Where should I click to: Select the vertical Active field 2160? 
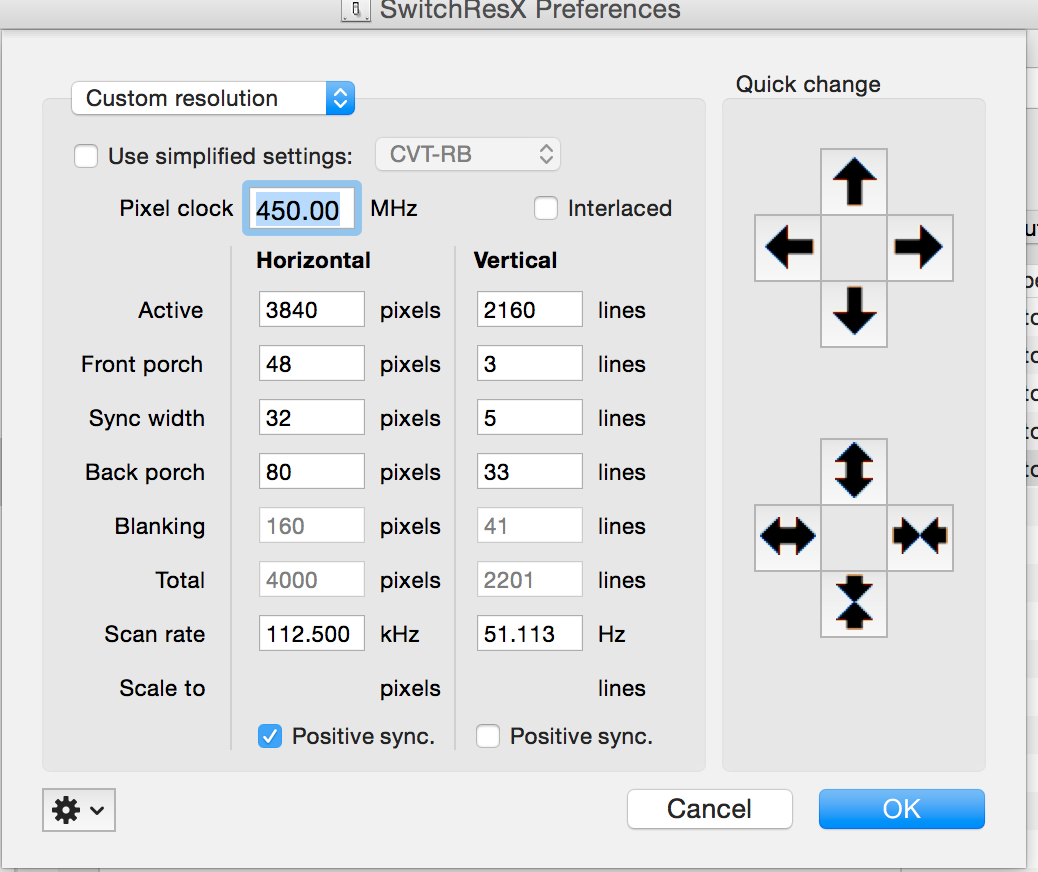(530, 309)
